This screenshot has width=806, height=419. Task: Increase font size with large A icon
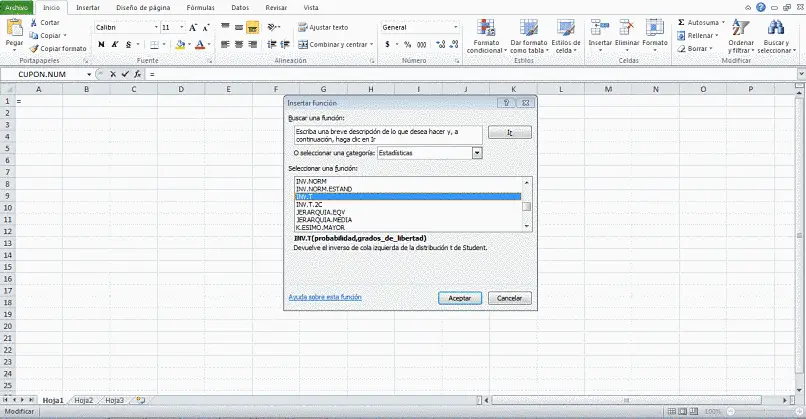(x=193, y=28)
